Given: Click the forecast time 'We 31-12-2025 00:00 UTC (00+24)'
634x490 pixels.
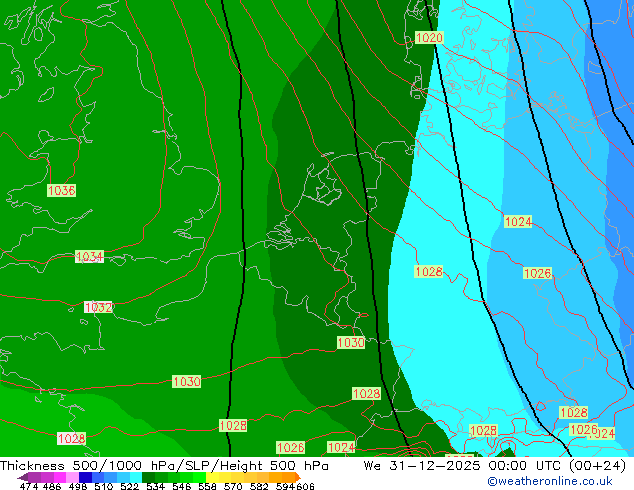Looking at the screenshot, I should [495, 465].
